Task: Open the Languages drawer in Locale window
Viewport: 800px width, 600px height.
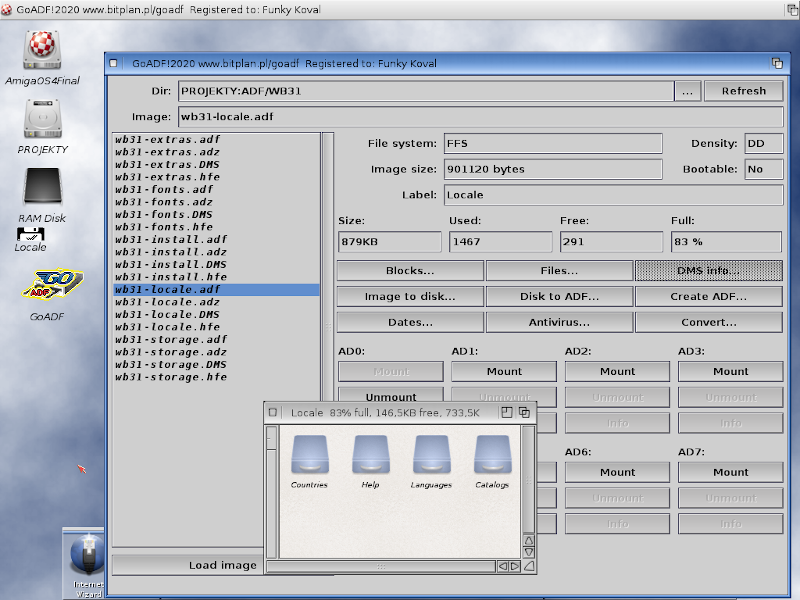Action: [431, 455]
